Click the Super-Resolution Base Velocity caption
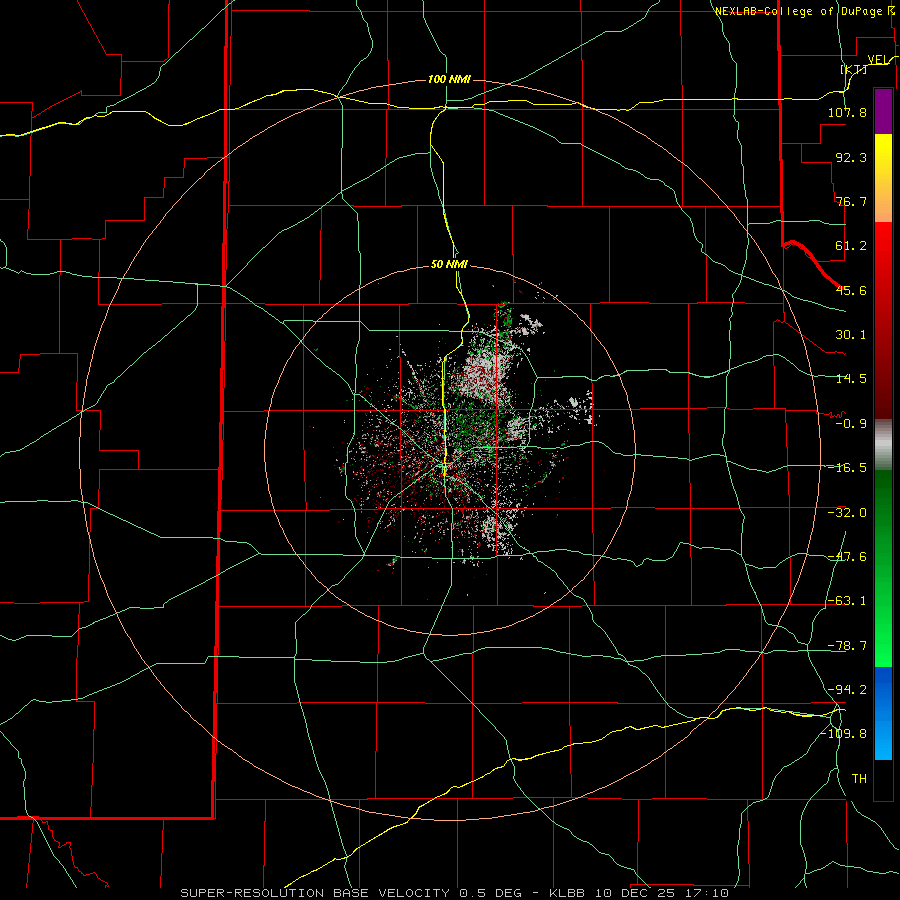This screenshot has height=900, width=900. tap(455, 893)
